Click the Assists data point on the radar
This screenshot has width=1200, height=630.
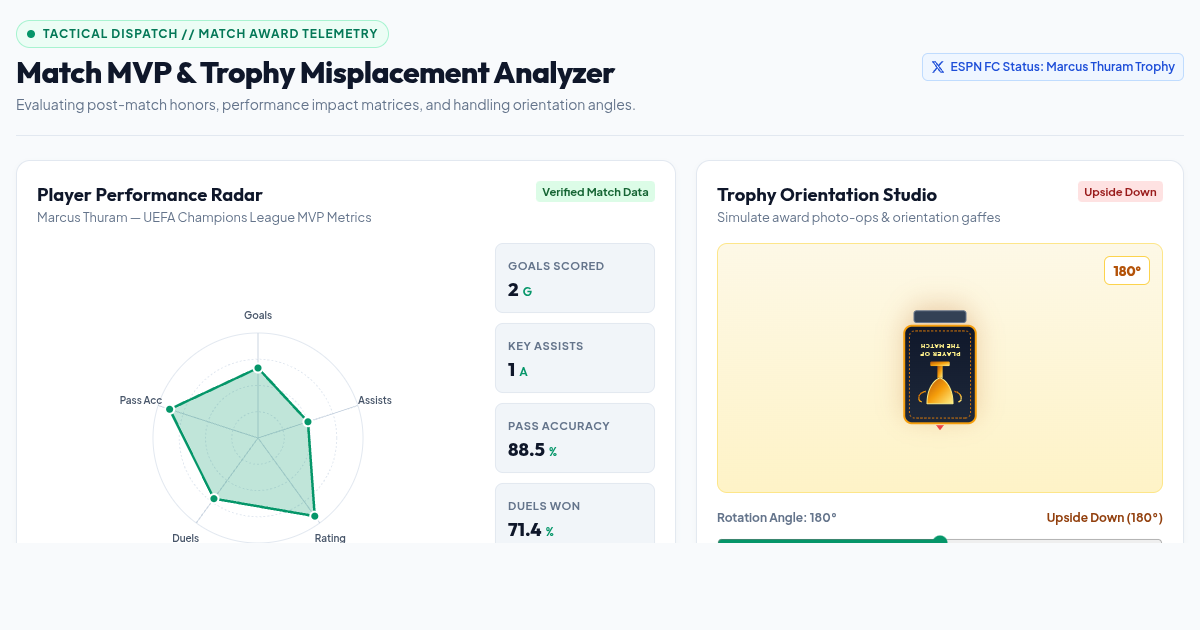tap(308, 422)
